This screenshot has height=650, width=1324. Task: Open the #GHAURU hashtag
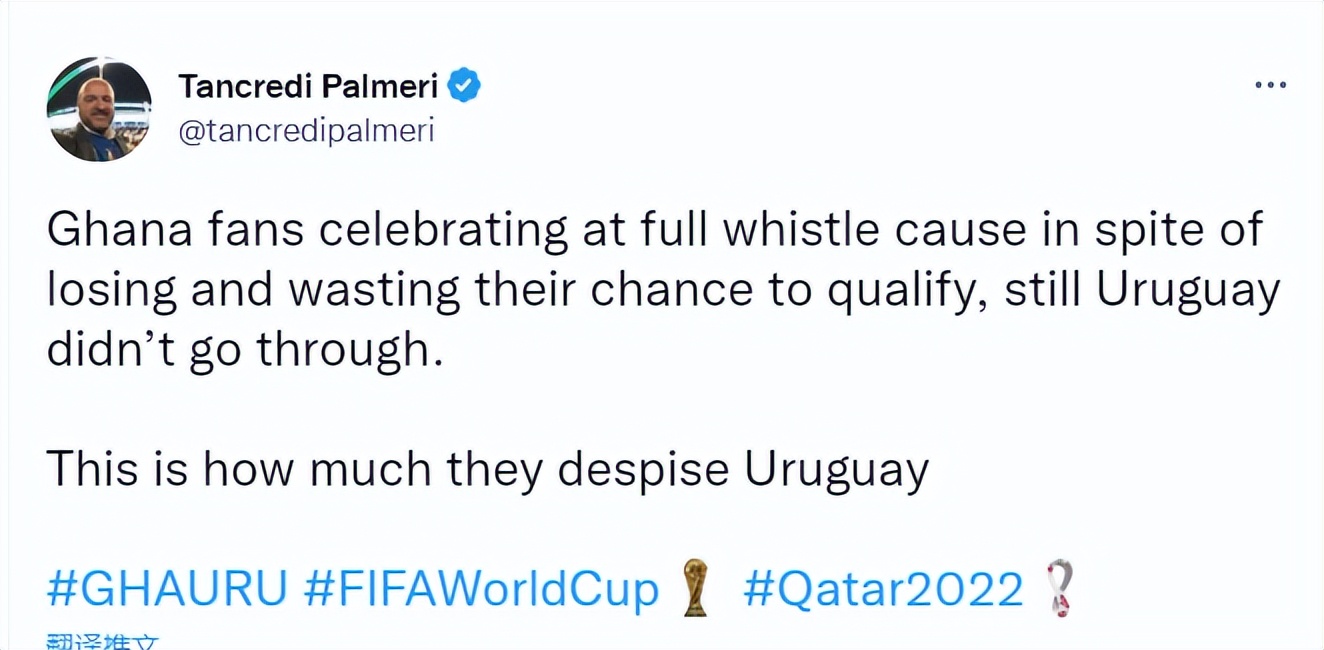165,589
